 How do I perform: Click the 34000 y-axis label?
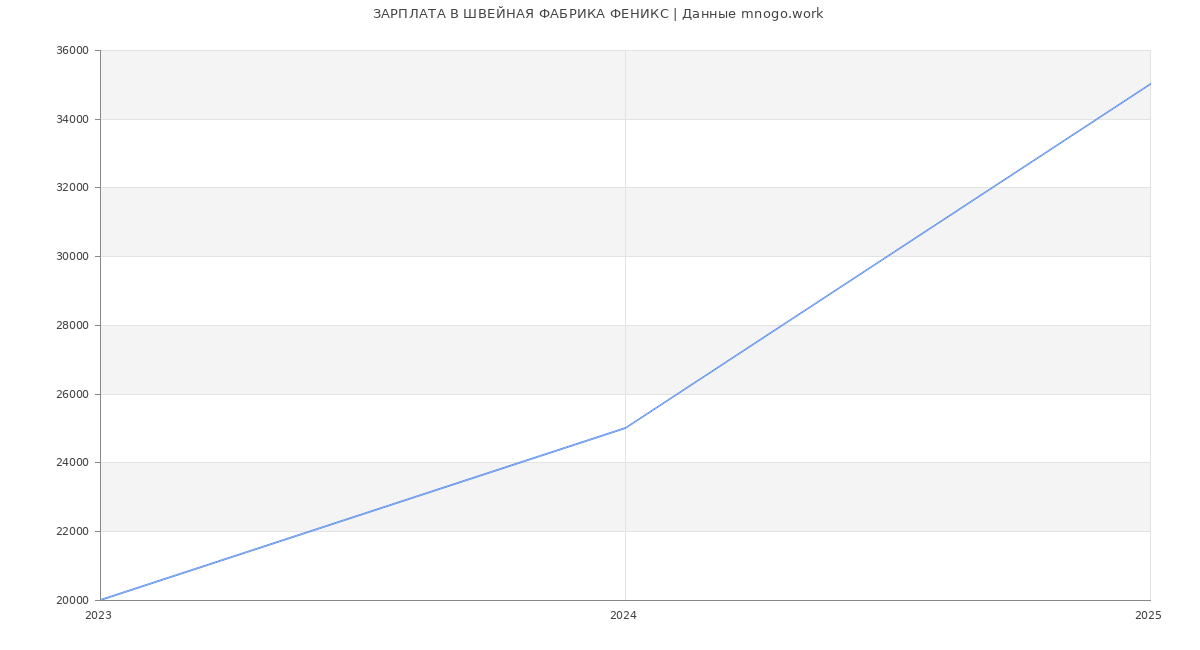click(x=73, y=119)
